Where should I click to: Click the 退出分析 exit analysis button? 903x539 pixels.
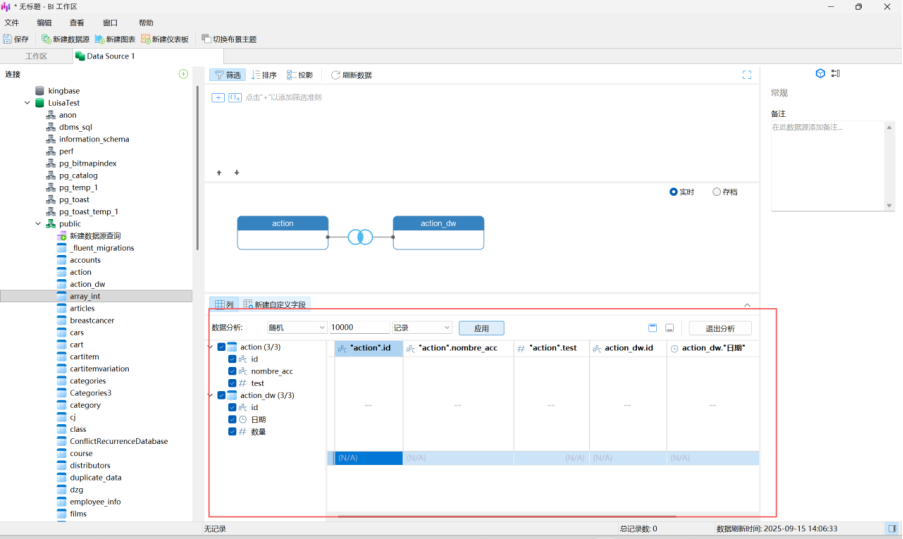tap(719, 328)
